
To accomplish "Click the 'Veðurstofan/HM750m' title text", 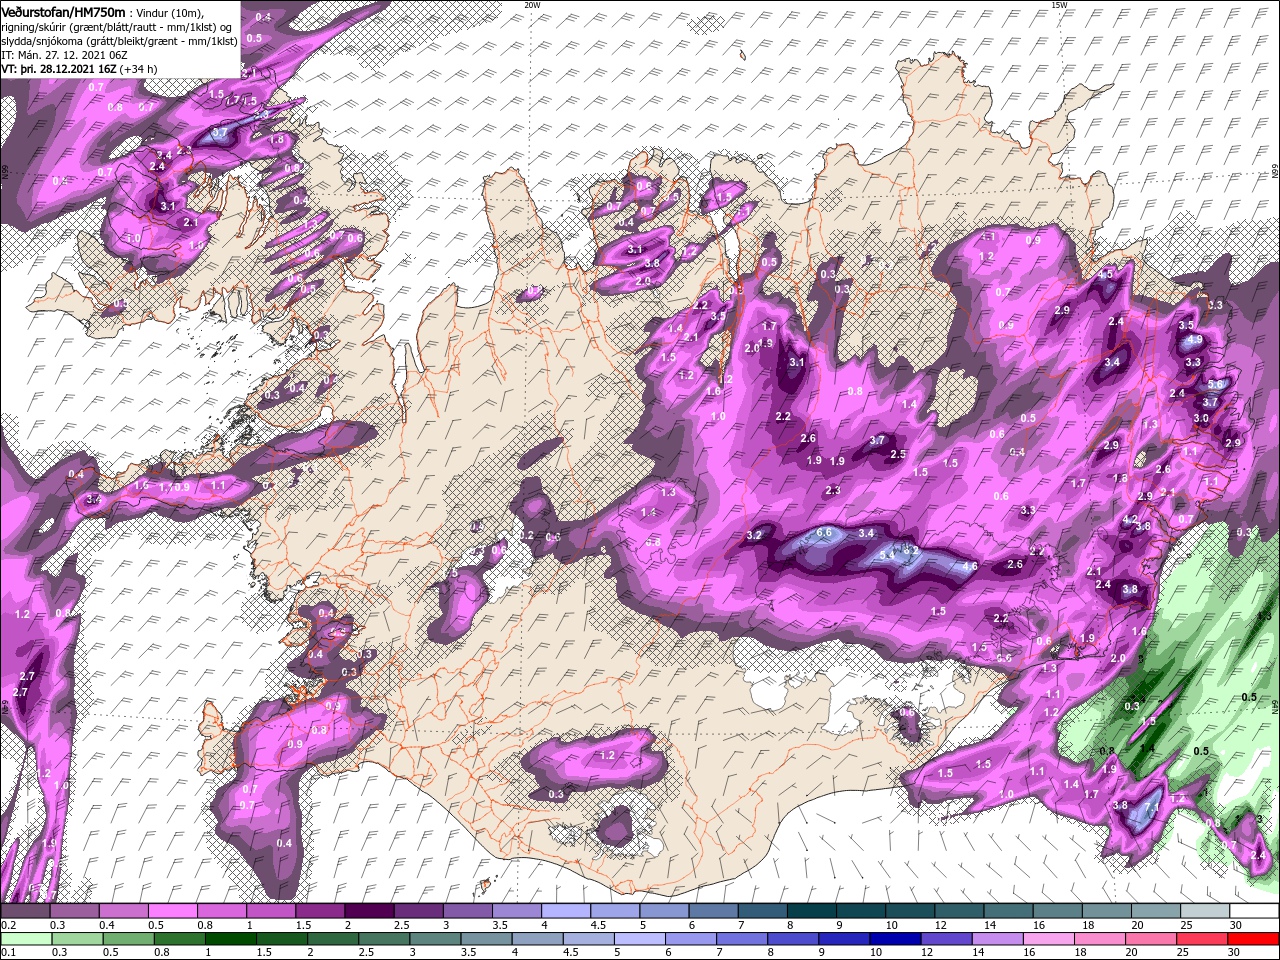I will 63,11.
